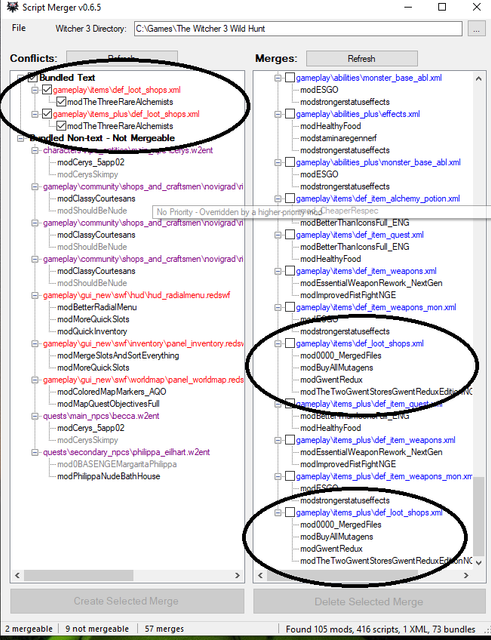Open the directory browse button with ellipsis
Viewport: 491px width, 640px height.
click(476, 29)
